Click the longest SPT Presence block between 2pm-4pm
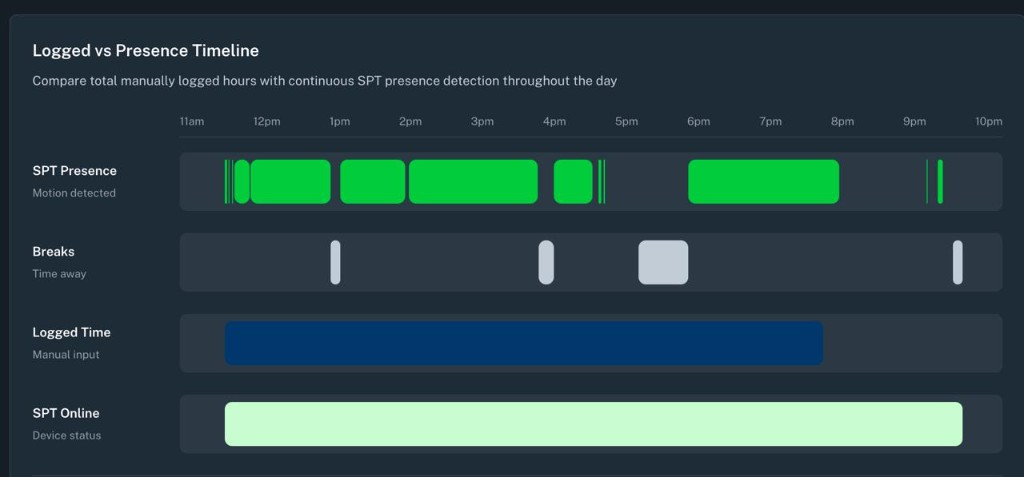 coord(473,182)
